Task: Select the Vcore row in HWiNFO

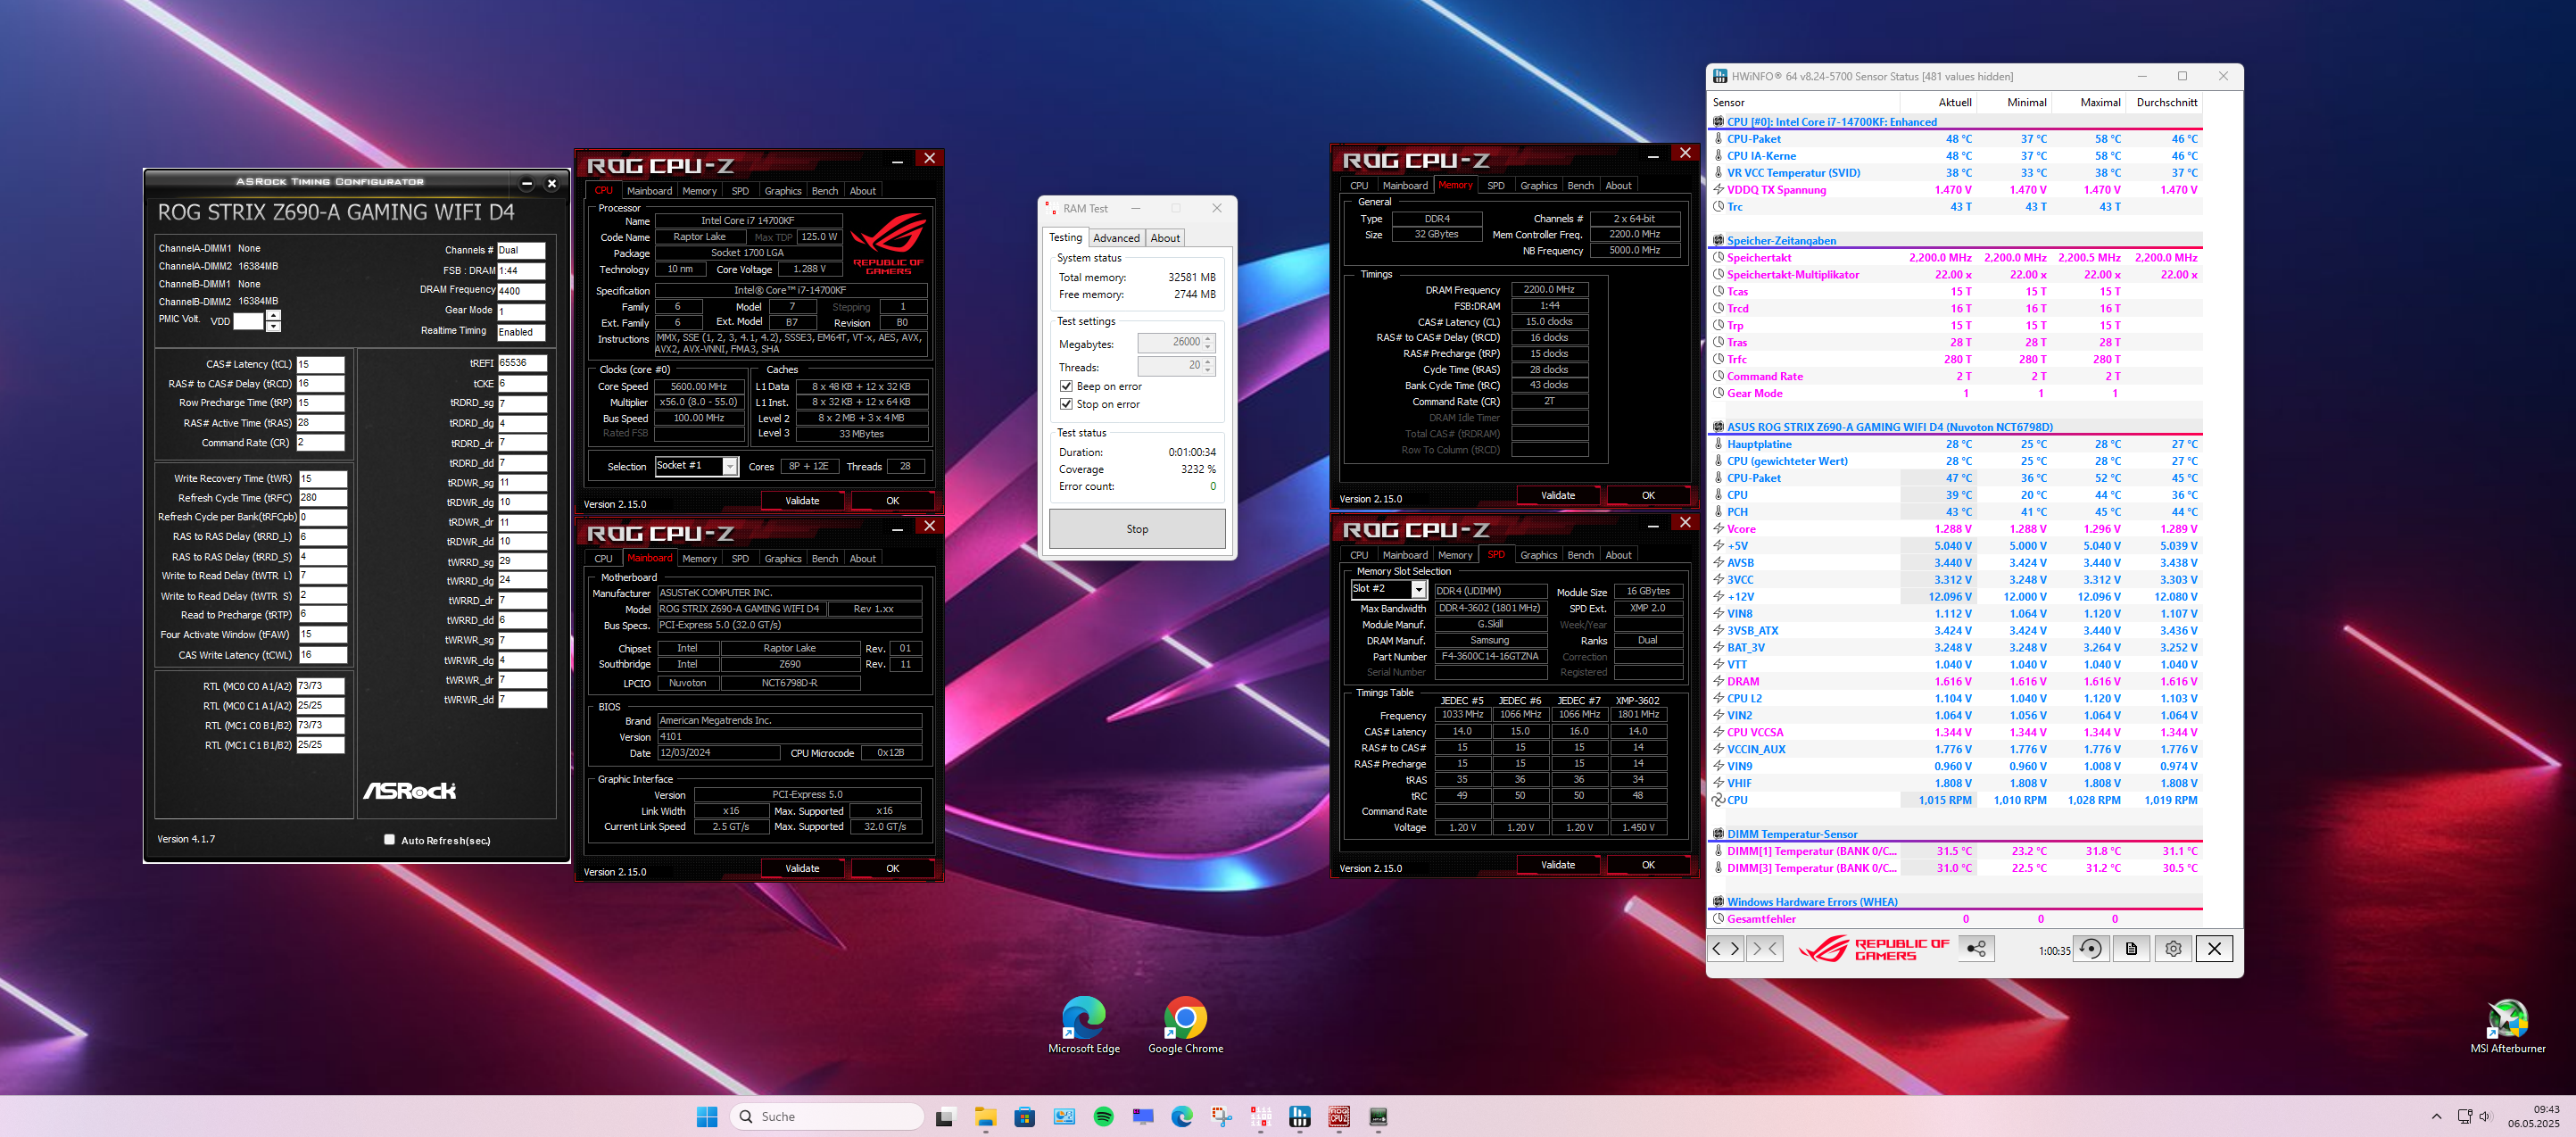Action: point(1955,529)
